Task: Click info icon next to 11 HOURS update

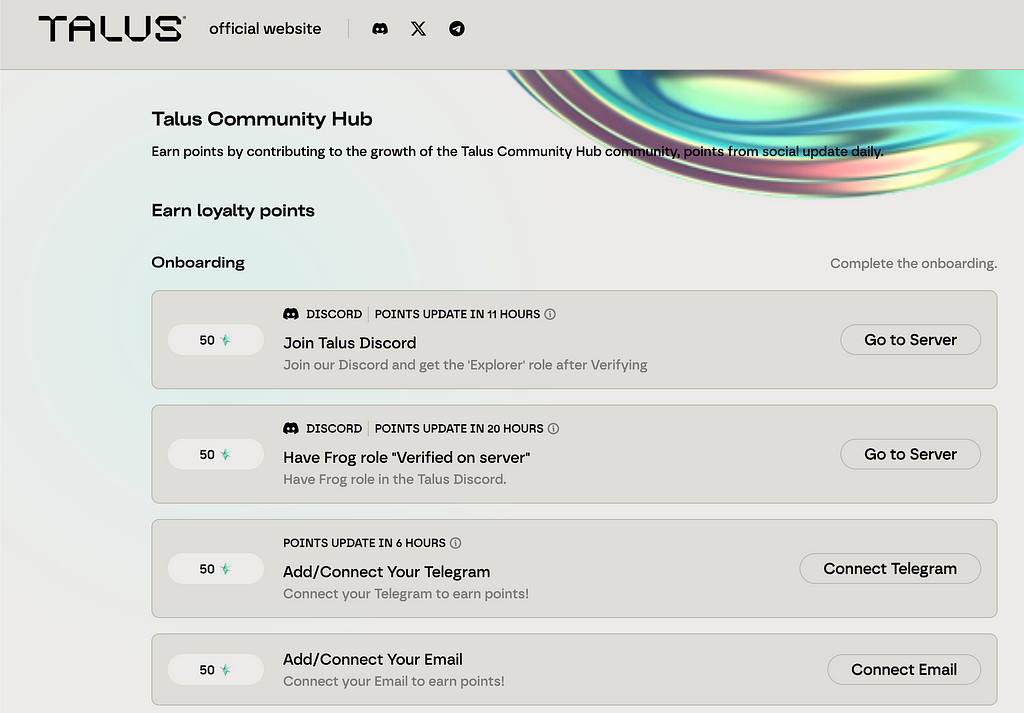Action: coord(550,314)
